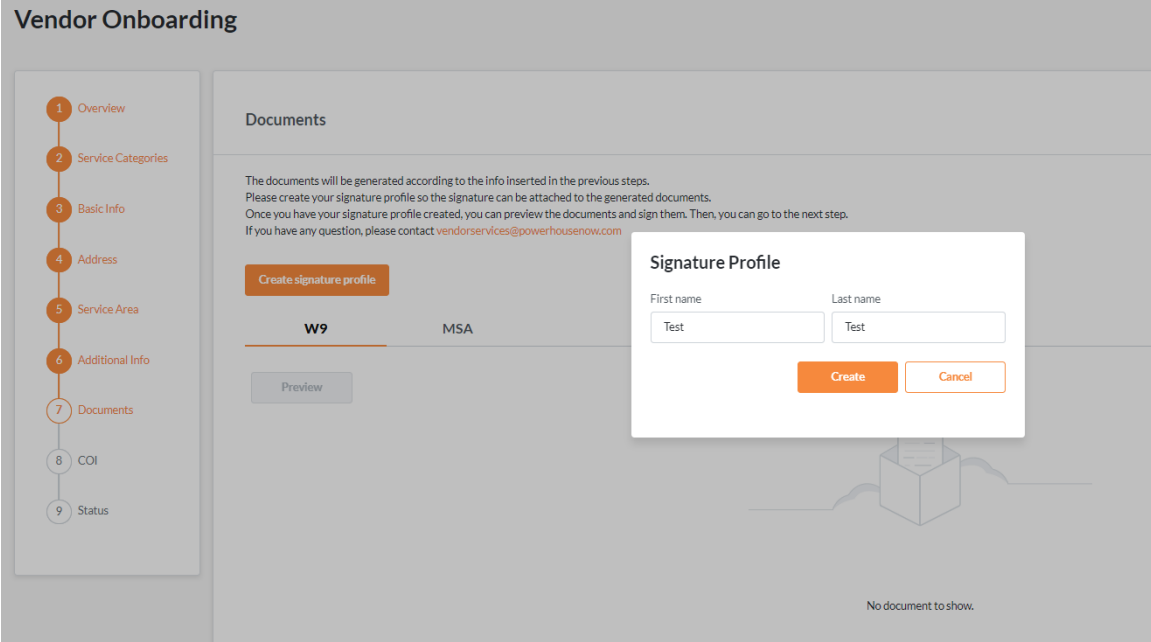Click step 6 circle icon in stepper

coord(59,360)
